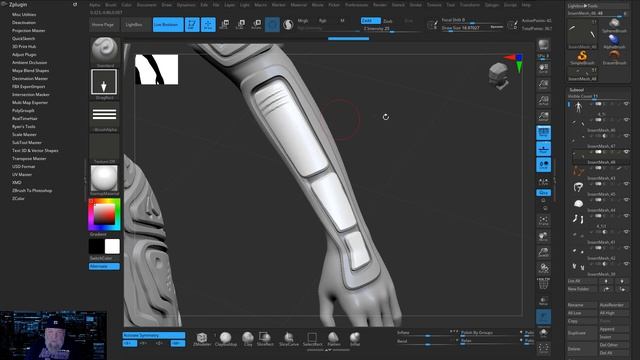Open the Document menu
The height and width of the screenshot is (360, 640).
point(147,5)
